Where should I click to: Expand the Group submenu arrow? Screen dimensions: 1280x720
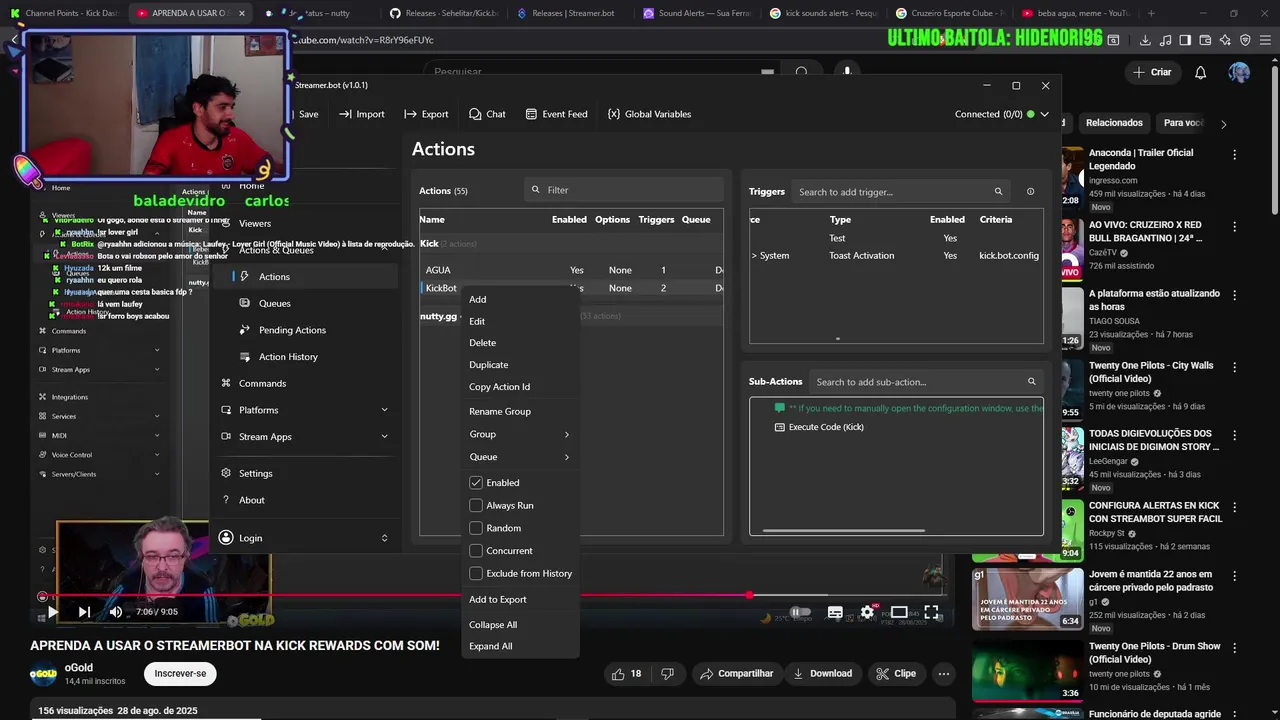pyautogui.click(x=567, y=435)
